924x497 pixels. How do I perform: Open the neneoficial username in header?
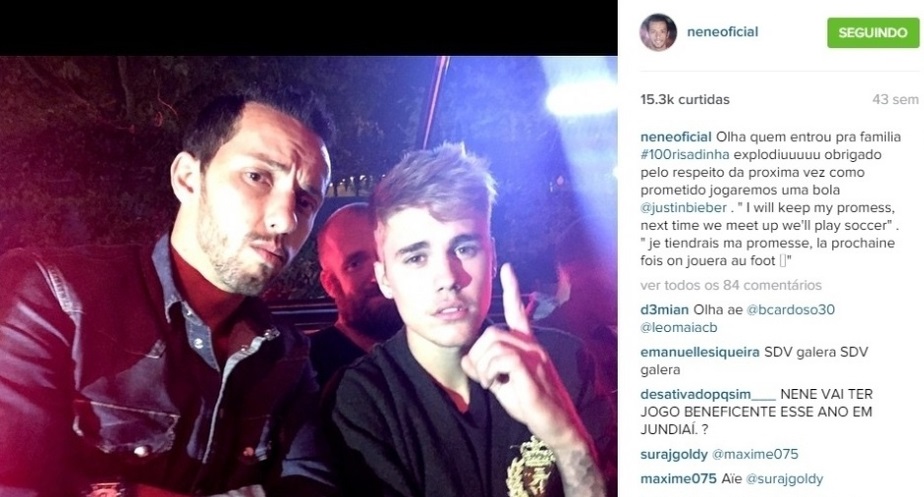click(722, 32)
